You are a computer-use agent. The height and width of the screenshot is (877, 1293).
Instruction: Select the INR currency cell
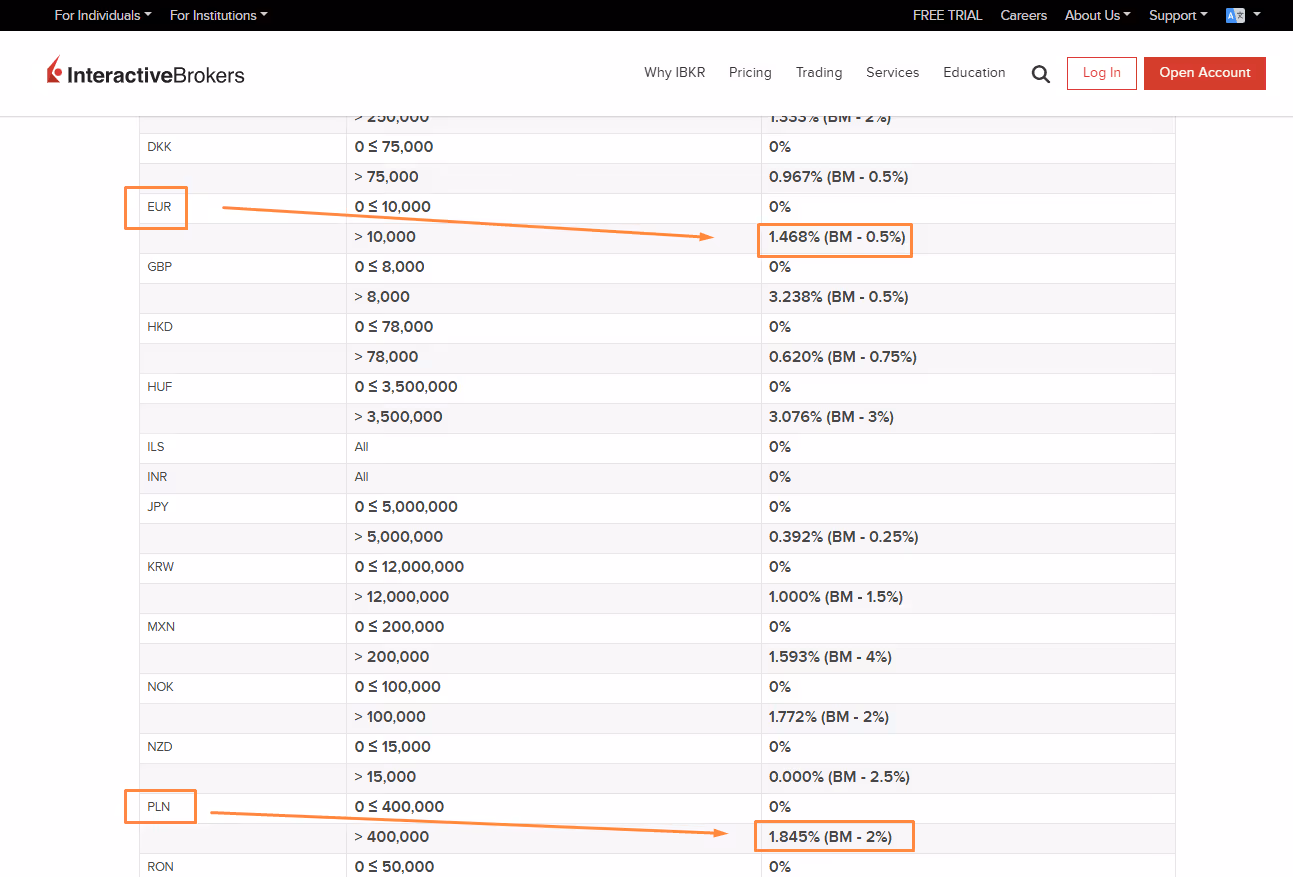tap(243, 477)
